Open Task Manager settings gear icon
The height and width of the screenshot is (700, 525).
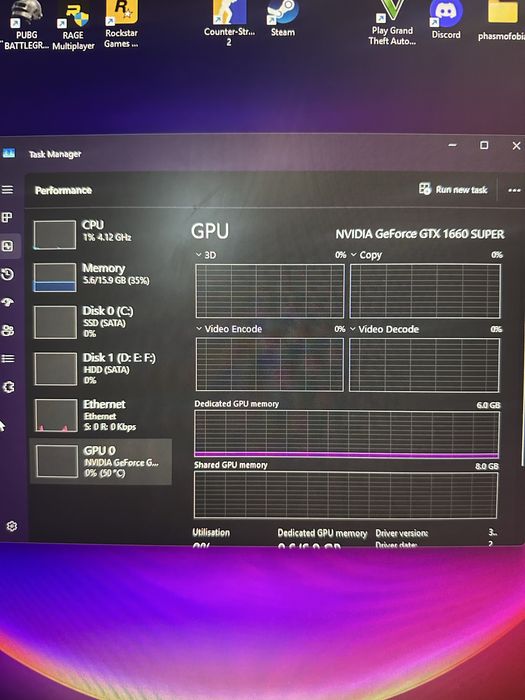coord(12,526)
